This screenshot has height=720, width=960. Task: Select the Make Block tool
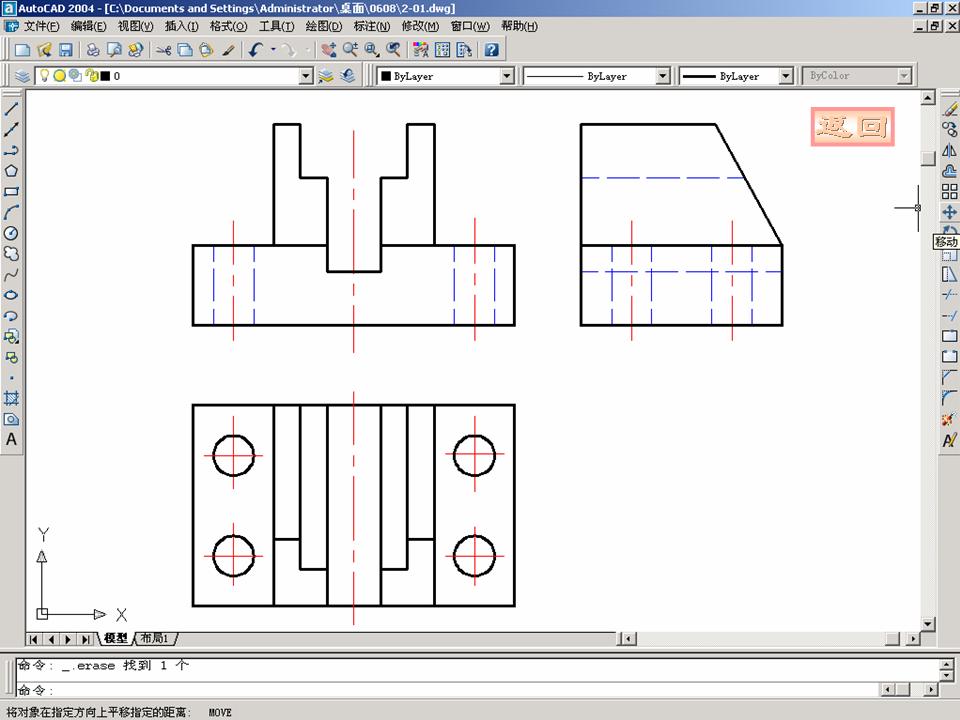(11, 357)
